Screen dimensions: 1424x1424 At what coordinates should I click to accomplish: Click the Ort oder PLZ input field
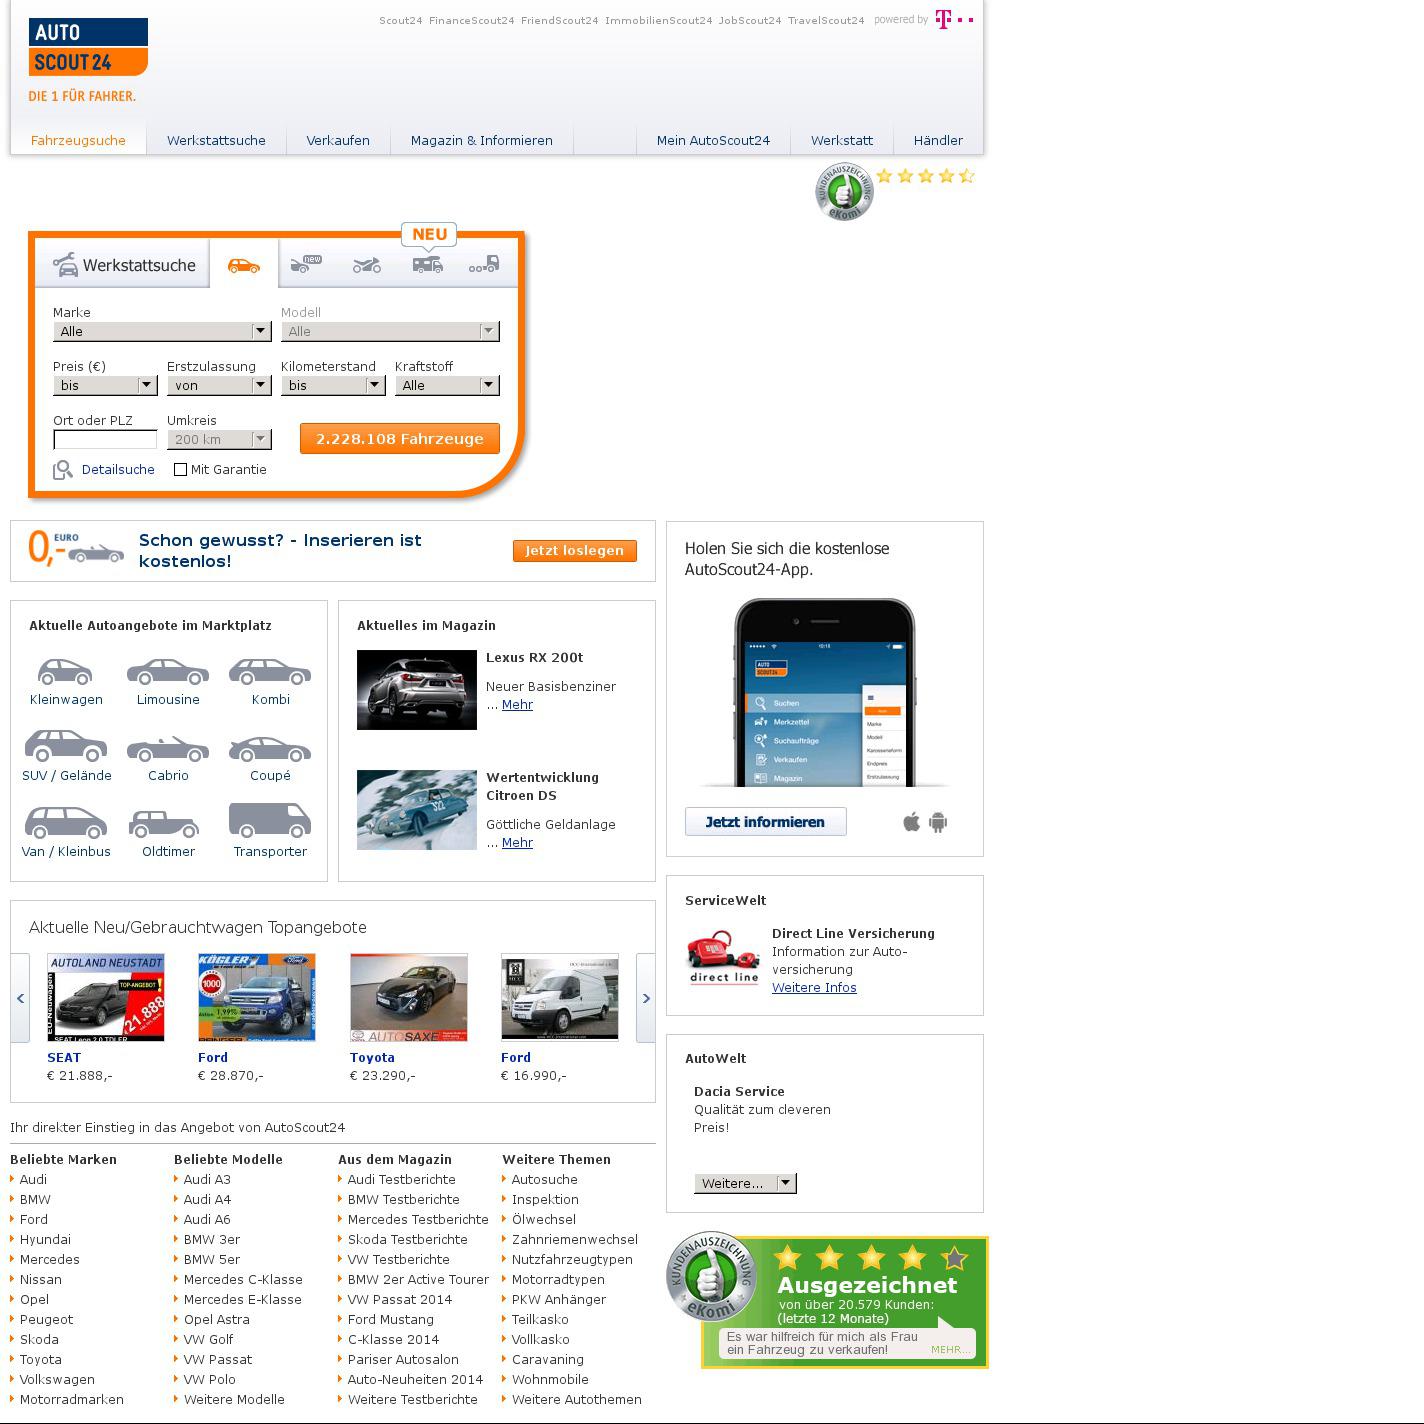(105, 439)
